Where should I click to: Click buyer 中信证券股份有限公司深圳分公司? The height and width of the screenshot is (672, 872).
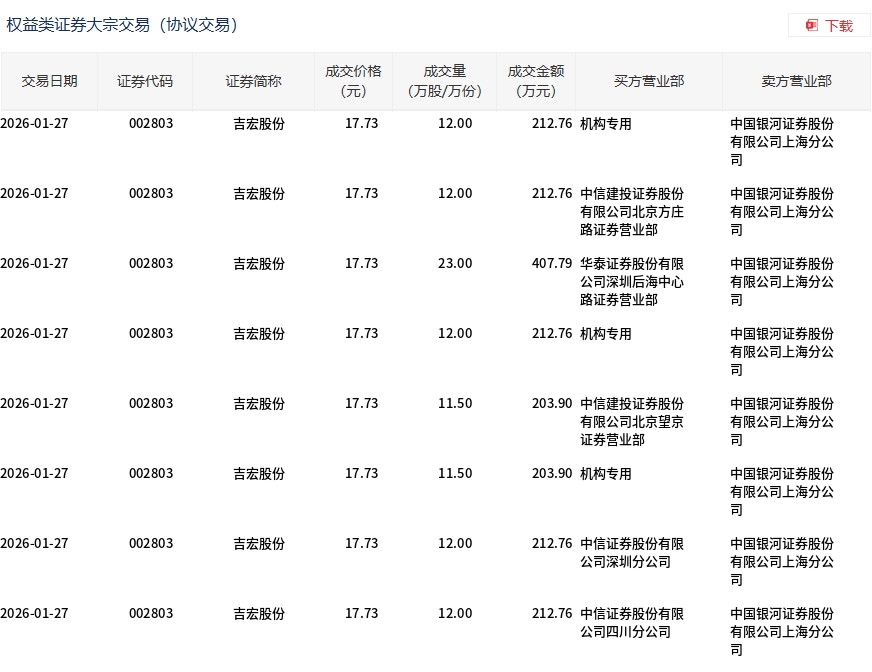click(632, 552)
